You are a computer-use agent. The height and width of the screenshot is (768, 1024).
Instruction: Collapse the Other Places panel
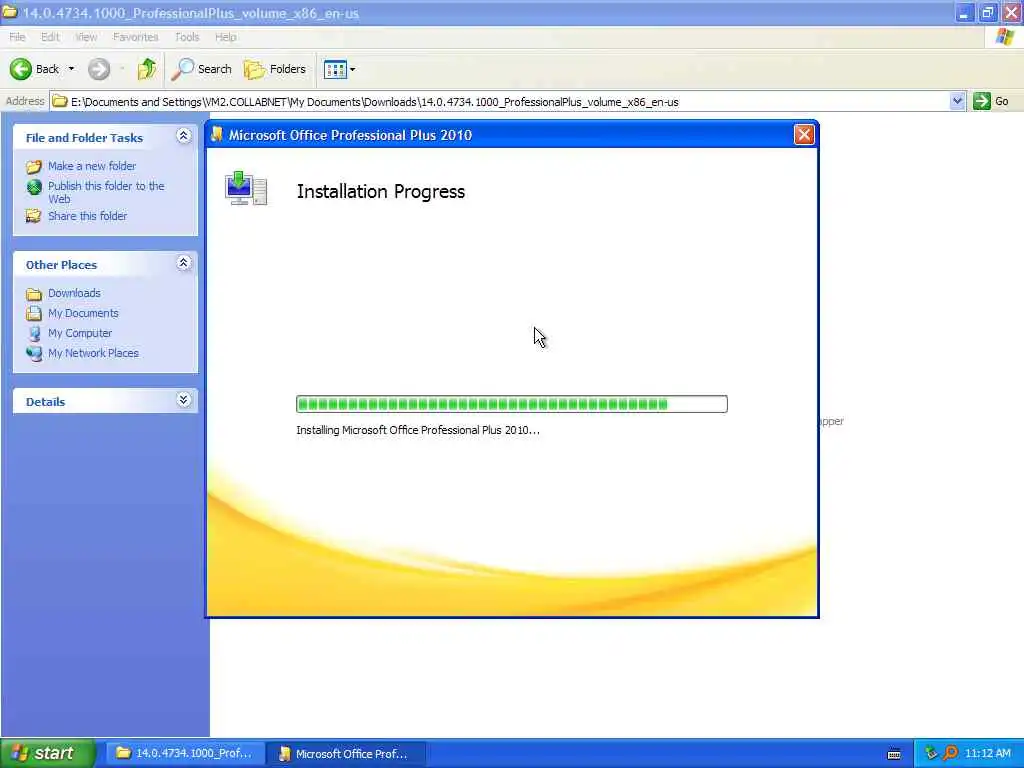pyautogui.click(x=184, y=263)
